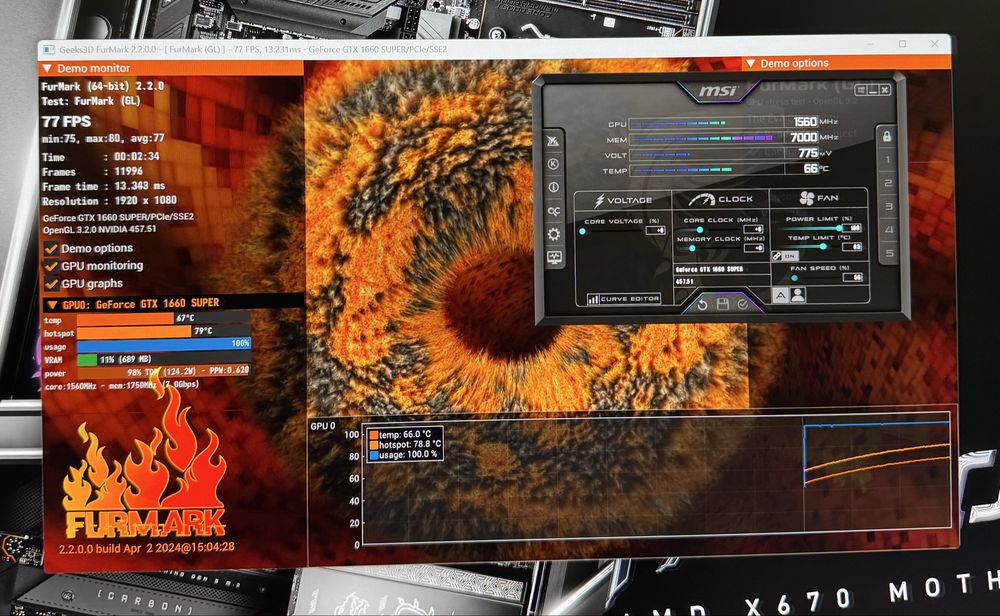Click the information (i) icon in Afterburner

(554, 187)
